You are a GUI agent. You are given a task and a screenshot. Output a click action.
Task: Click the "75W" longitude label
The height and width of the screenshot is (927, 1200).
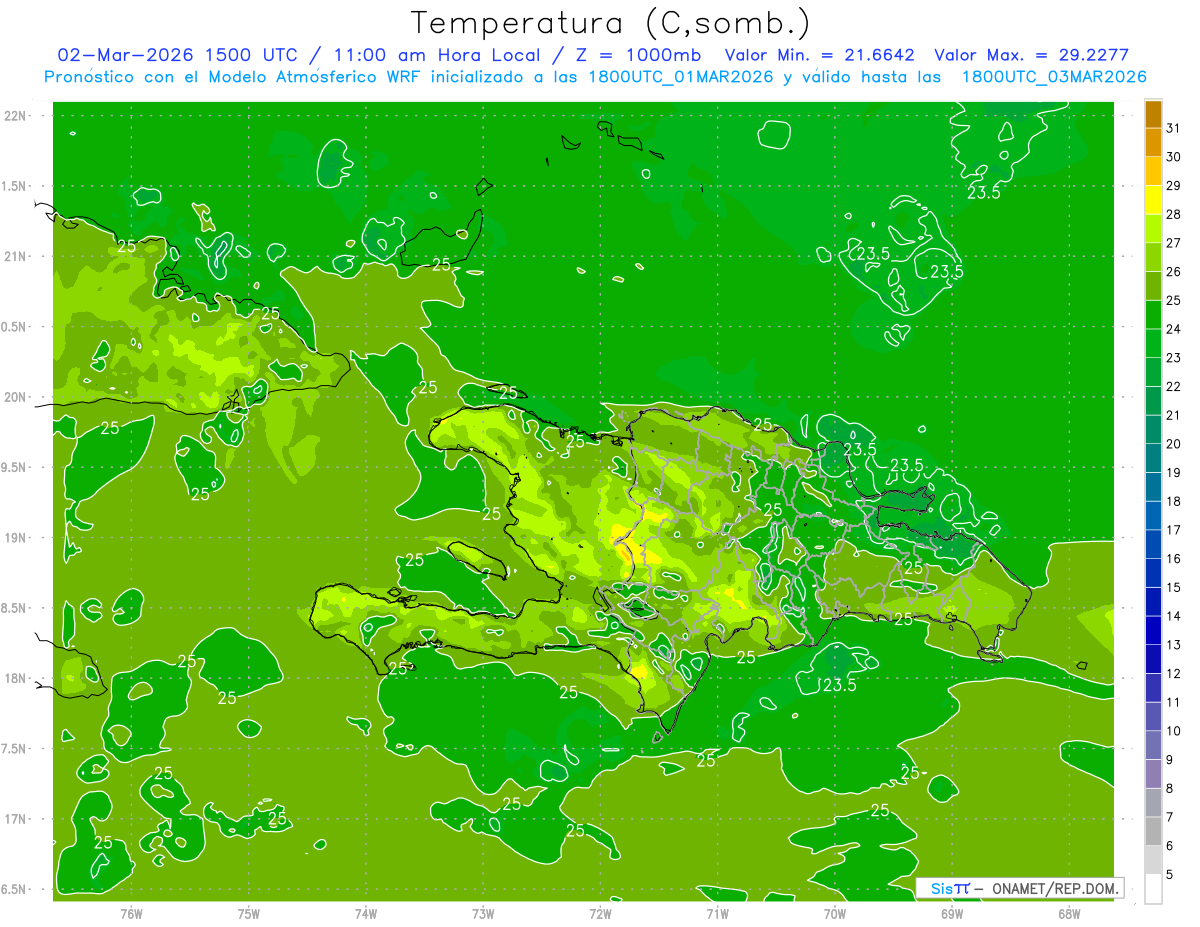coord(249,914)
